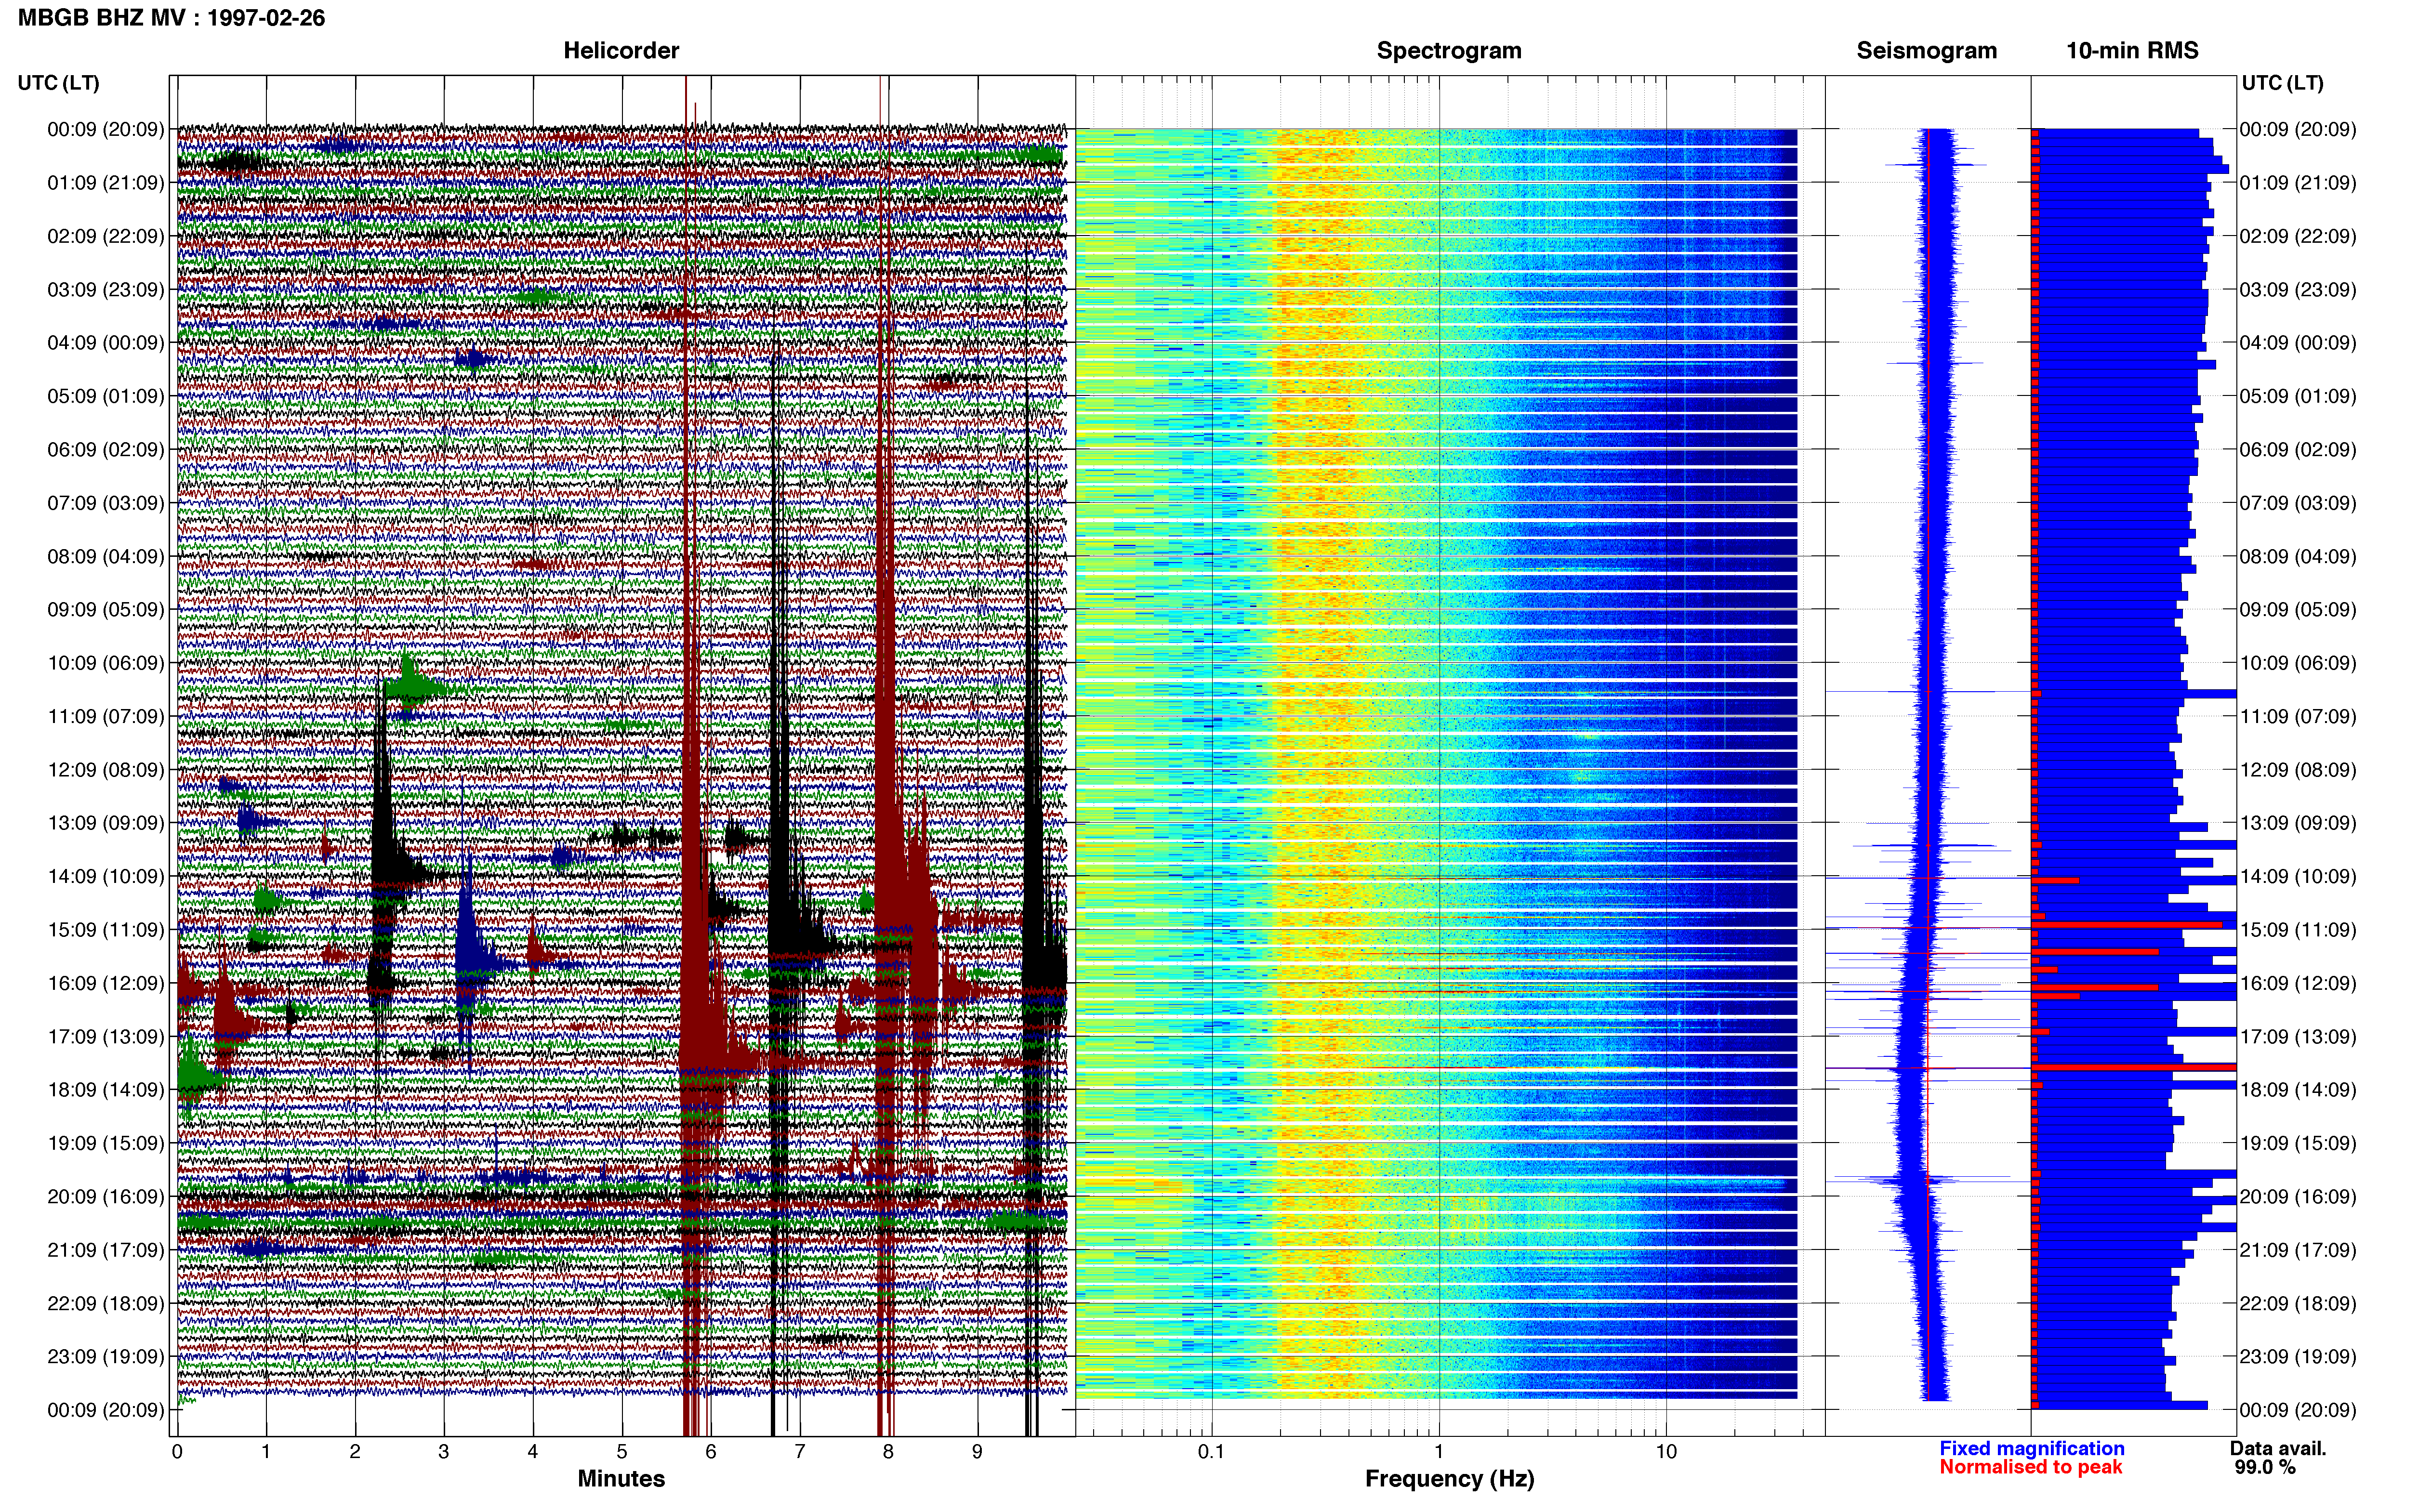Viewport: 2418px width, 1512px height.
Task: Click right time label '01:09 (21:09)'
Action: coord(2298,183)
